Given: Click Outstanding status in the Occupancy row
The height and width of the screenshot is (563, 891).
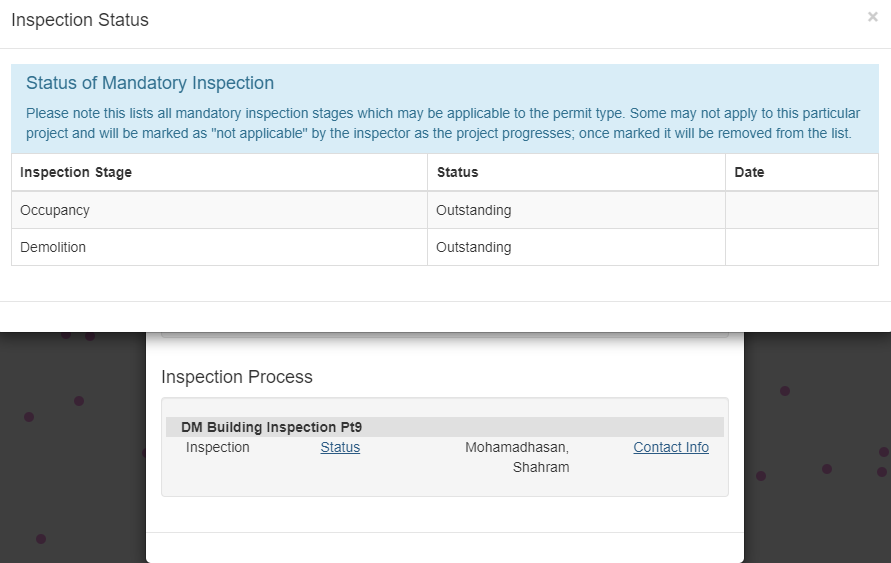Looking at the screenshot, I should click(x=474, y=210).
